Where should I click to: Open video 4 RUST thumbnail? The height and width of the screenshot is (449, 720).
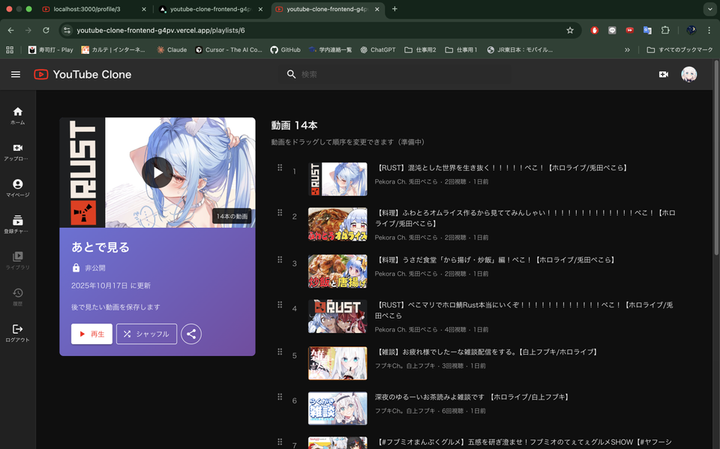338,316
